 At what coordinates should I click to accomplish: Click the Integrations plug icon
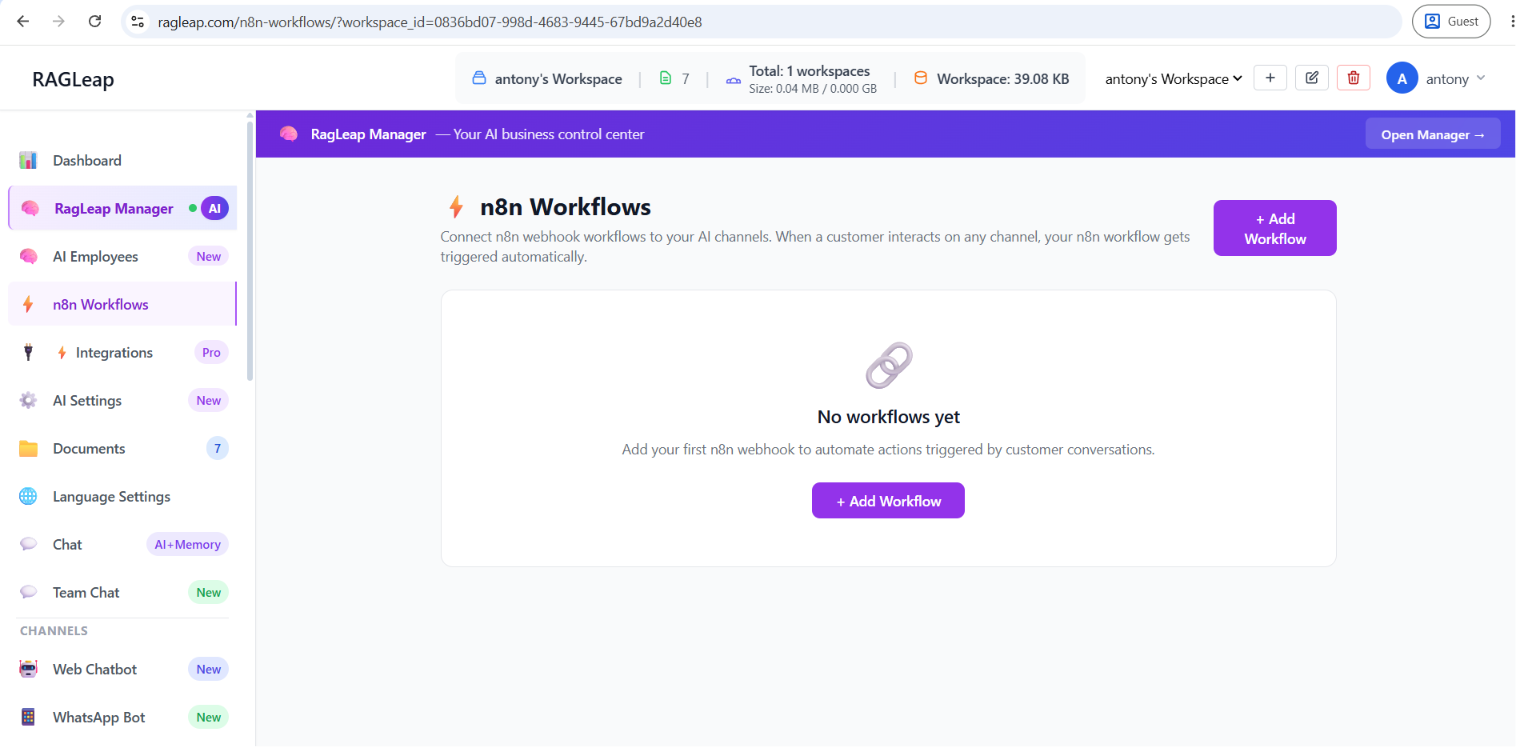[x=28, y=352]
